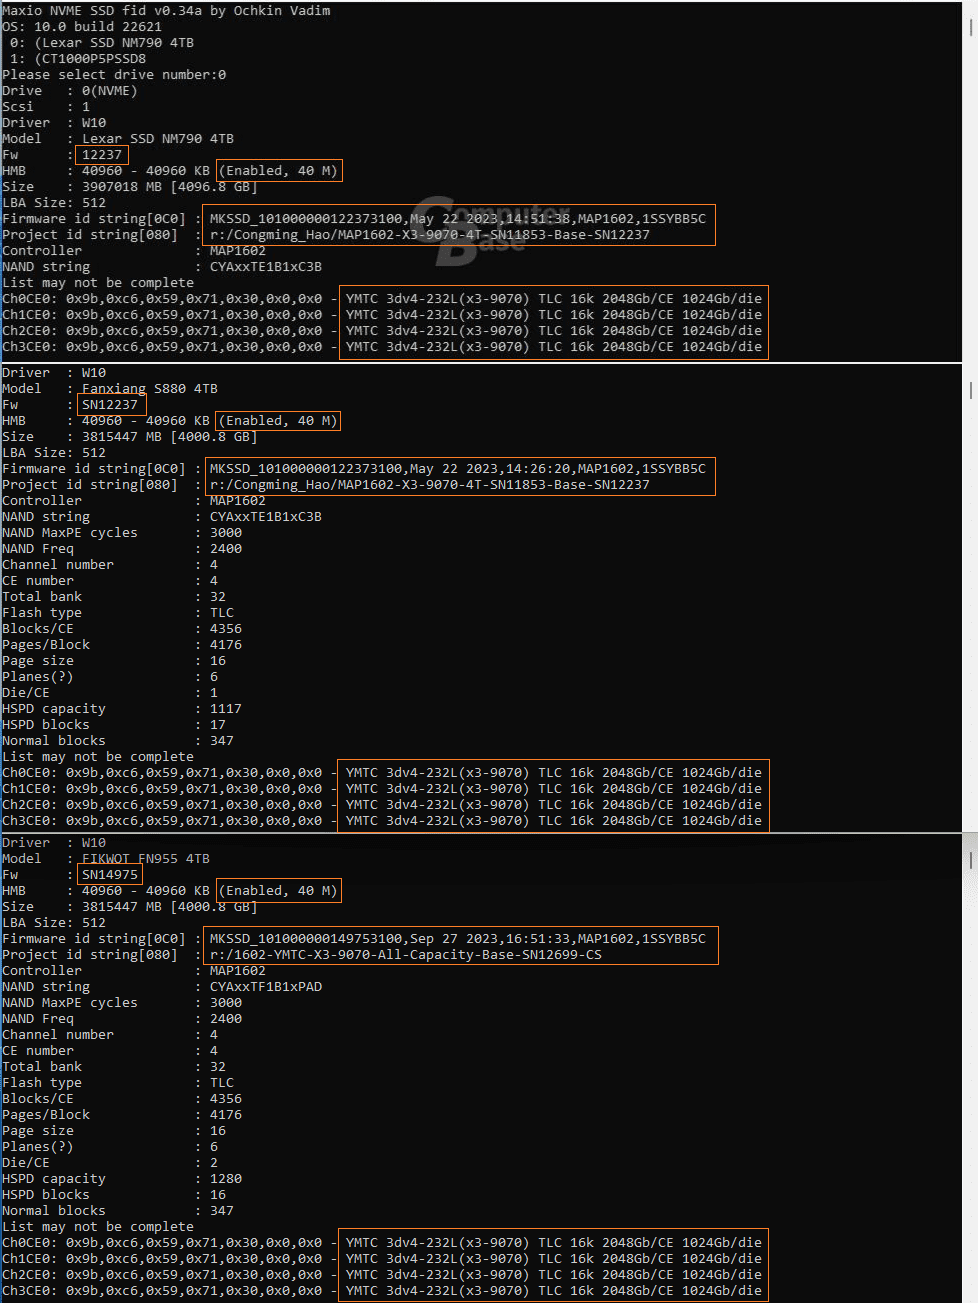Click 'Flash type TLC' in the FIKWOT panel

pyautogui.click(x=118, y=1083)
